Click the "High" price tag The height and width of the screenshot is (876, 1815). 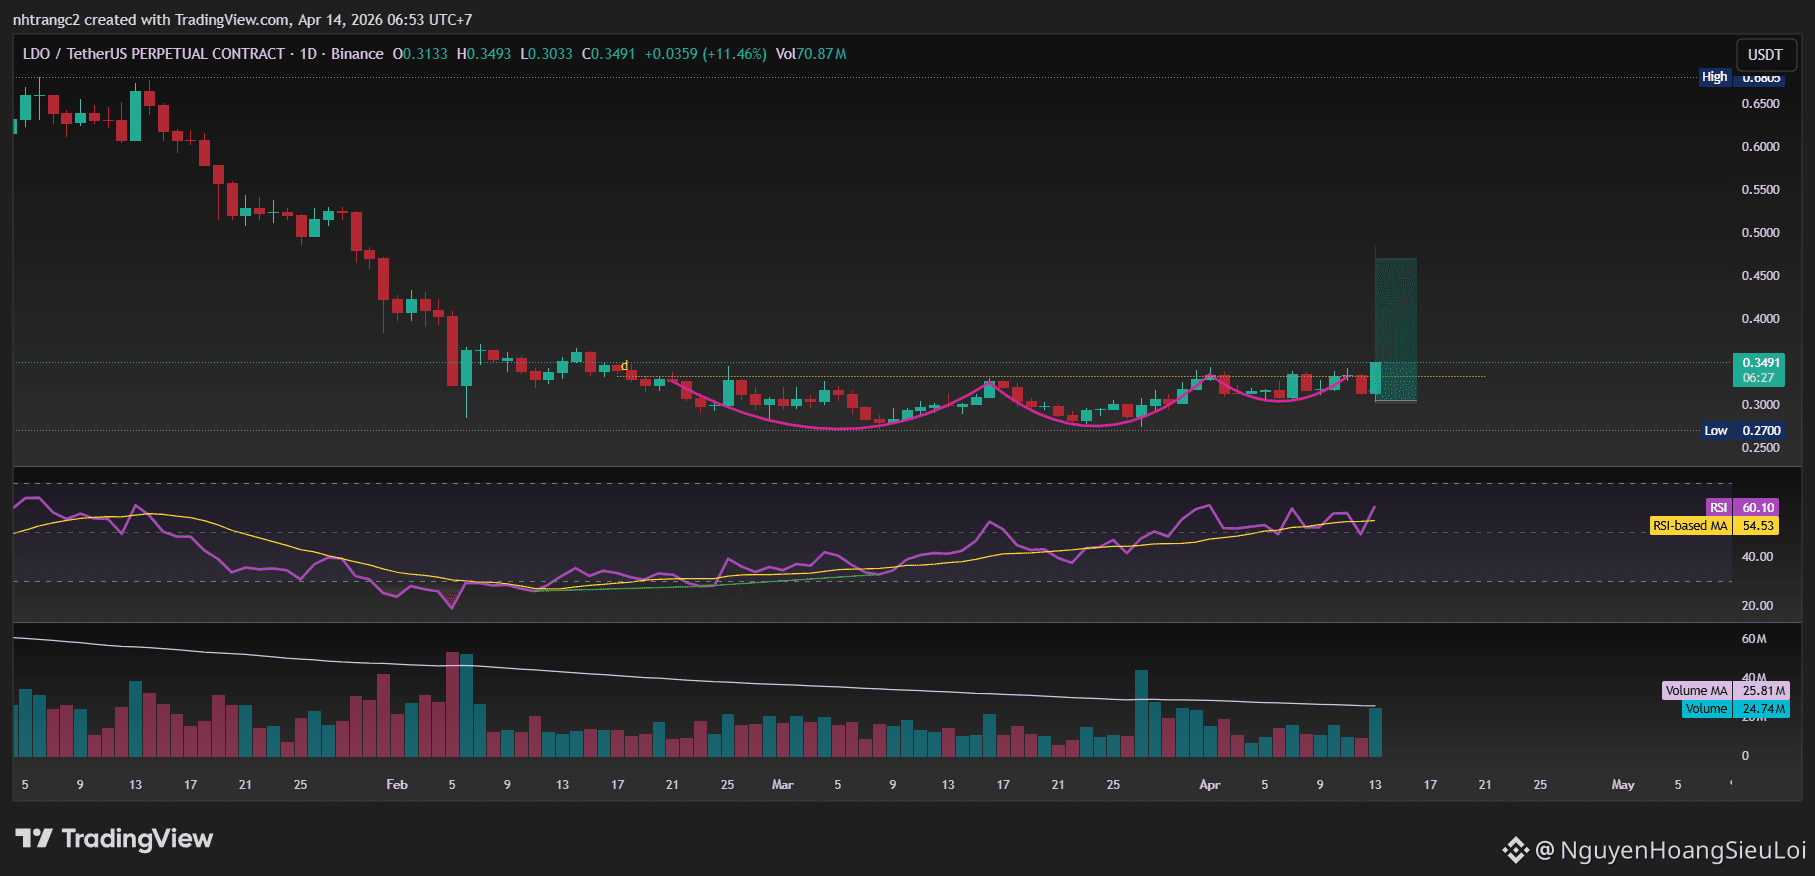pos(1715,77)
